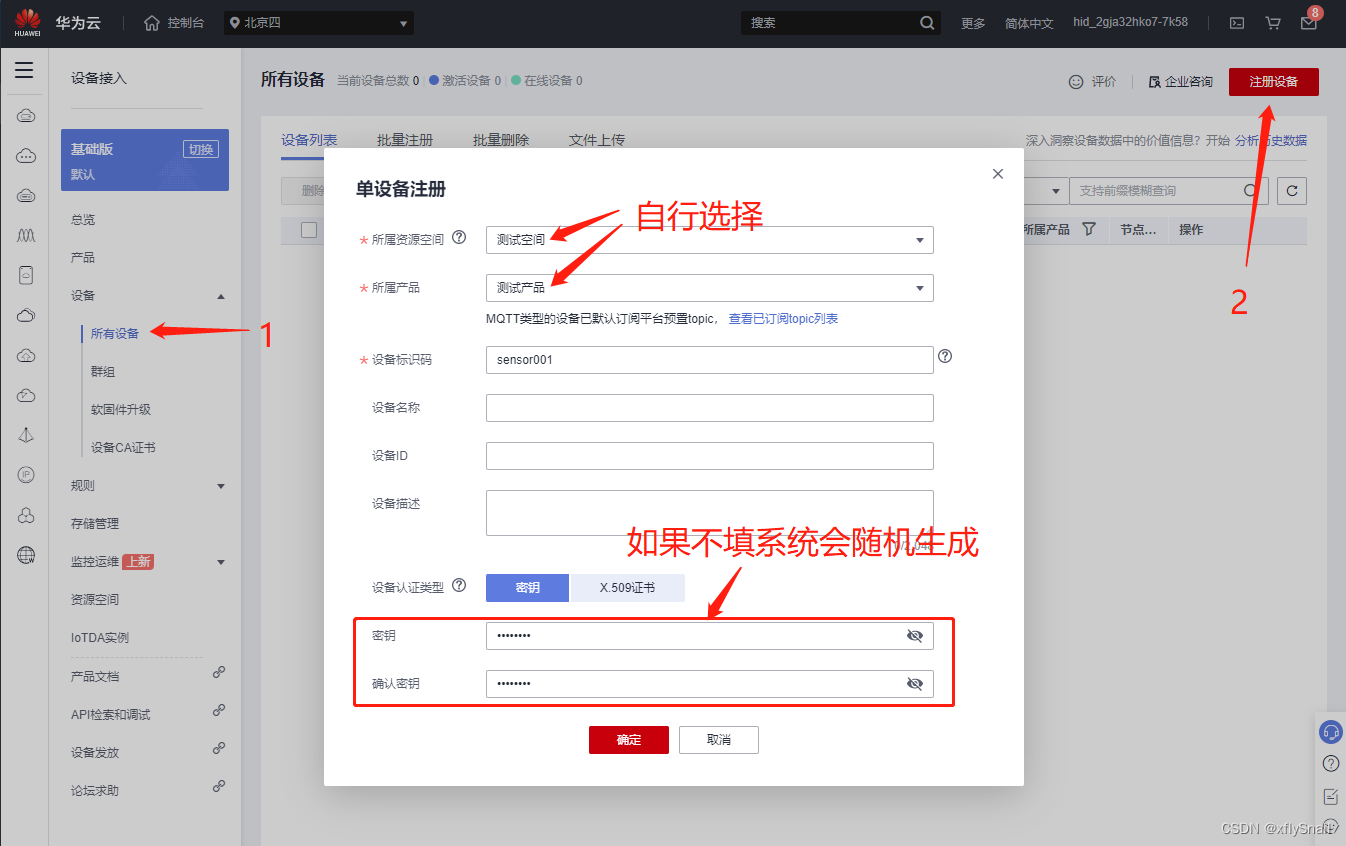The width and height of the screenshot is (1346, 846).
Task: Click the 取消 button
Action: pos(719,740)
